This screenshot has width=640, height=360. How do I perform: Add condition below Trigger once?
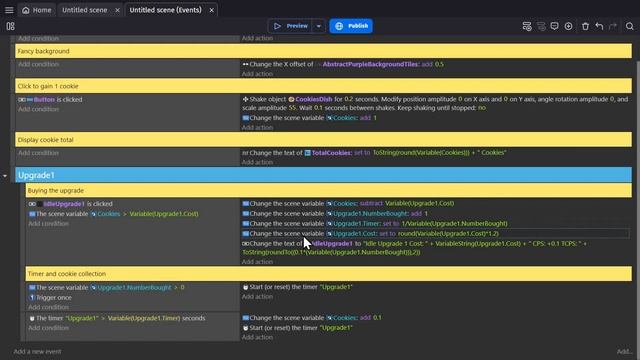49,307
